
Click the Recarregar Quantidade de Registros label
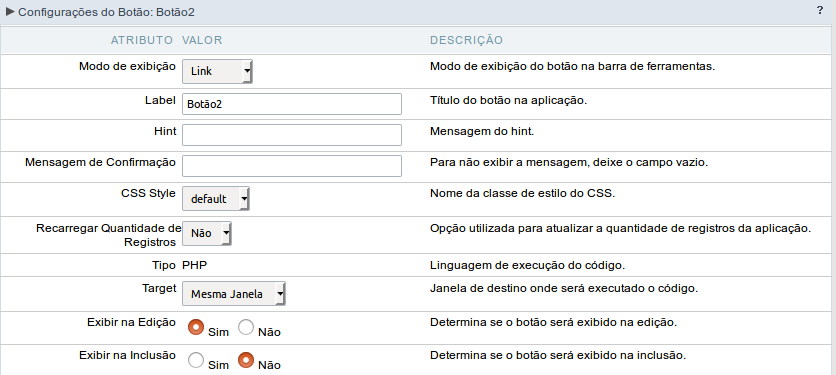pos(109,235)
